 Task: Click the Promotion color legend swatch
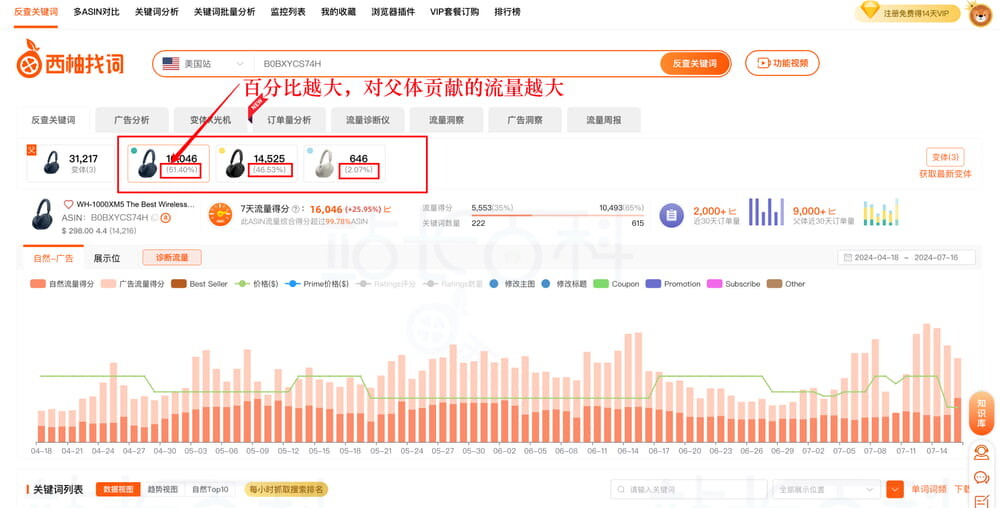[x=653, y=284]
